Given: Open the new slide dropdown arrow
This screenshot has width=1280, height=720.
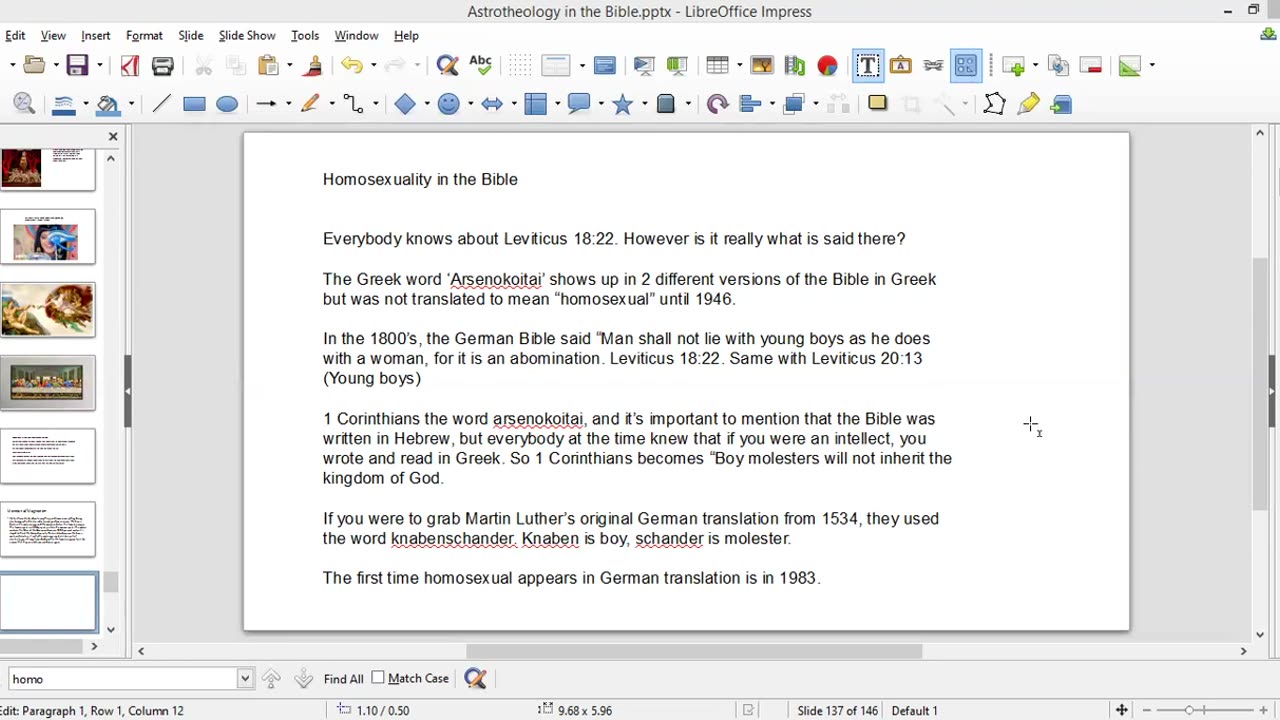Looking at the screenshot, I should coord(1035,66).
